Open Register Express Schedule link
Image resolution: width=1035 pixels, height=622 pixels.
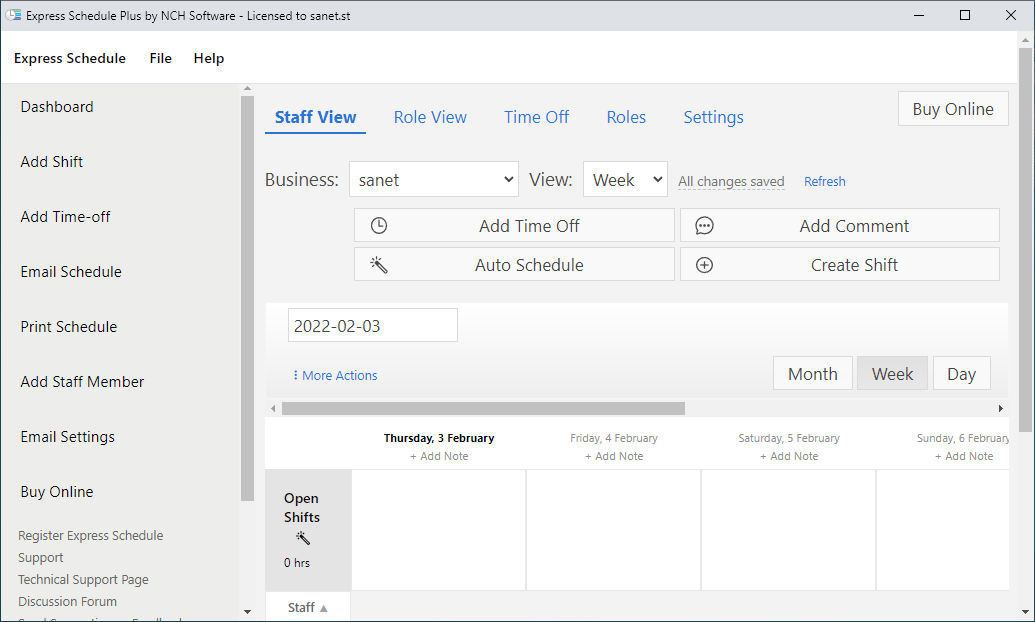click(x=90, y=536)
